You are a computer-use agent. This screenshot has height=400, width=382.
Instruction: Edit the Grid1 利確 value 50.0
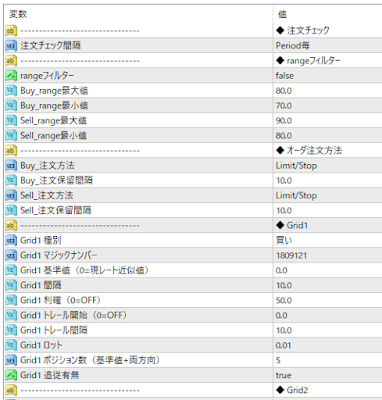[284, 300]
